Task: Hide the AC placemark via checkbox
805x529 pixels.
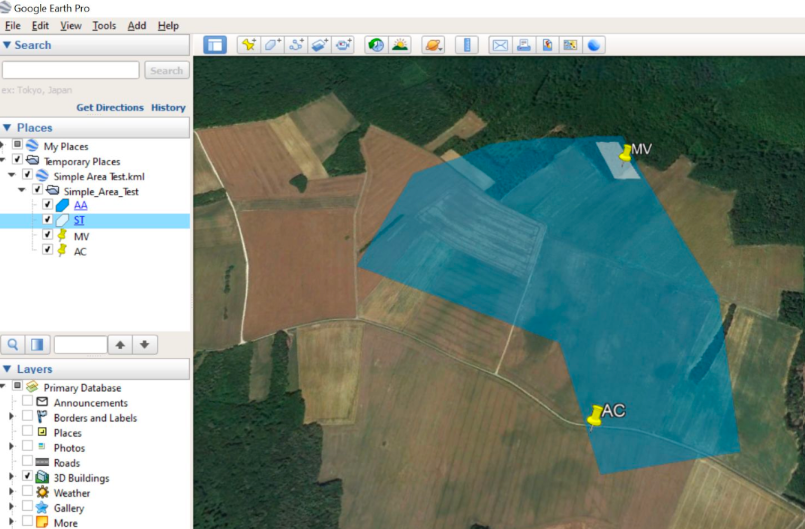Action: [47, 250]
